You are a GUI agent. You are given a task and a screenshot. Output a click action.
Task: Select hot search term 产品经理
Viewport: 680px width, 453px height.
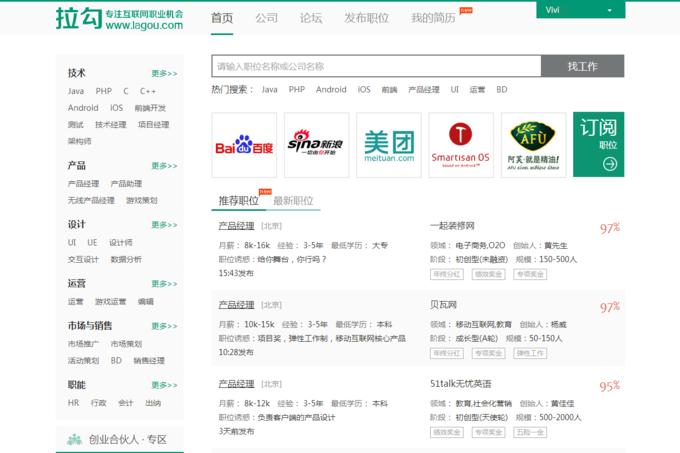pyautogui.click(x=424, y=90)
